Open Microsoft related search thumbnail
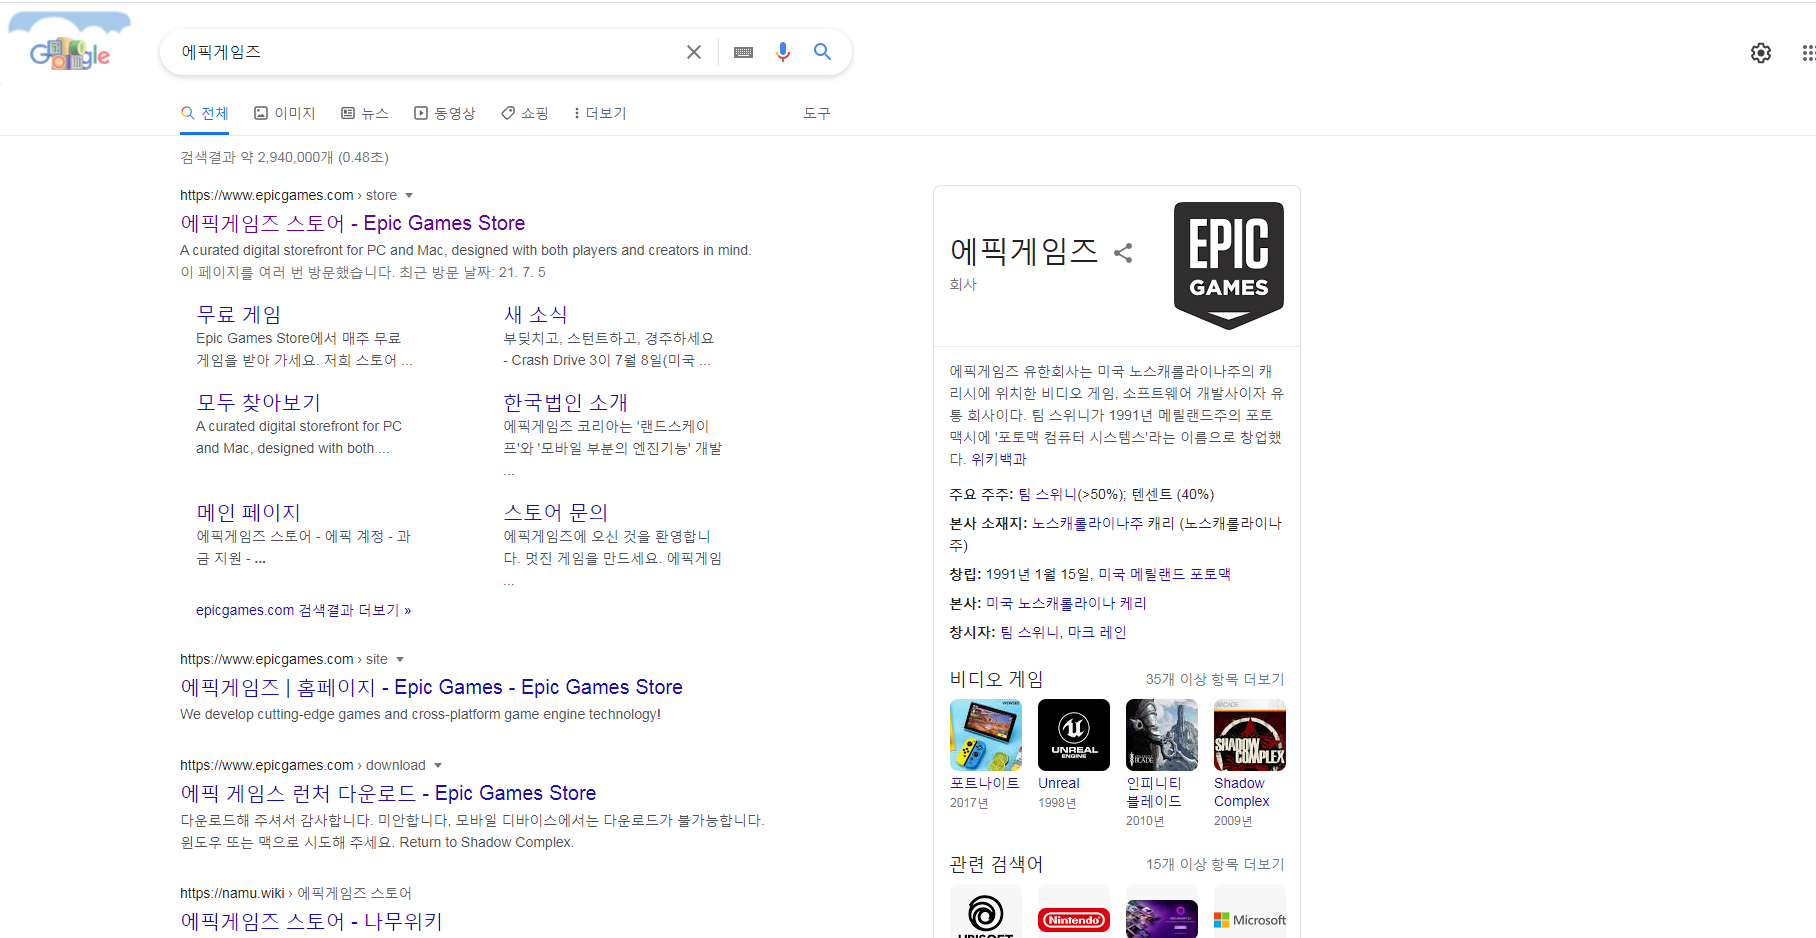The width and height of the screenshot is (1816, 938). (x=1250, y=912)
